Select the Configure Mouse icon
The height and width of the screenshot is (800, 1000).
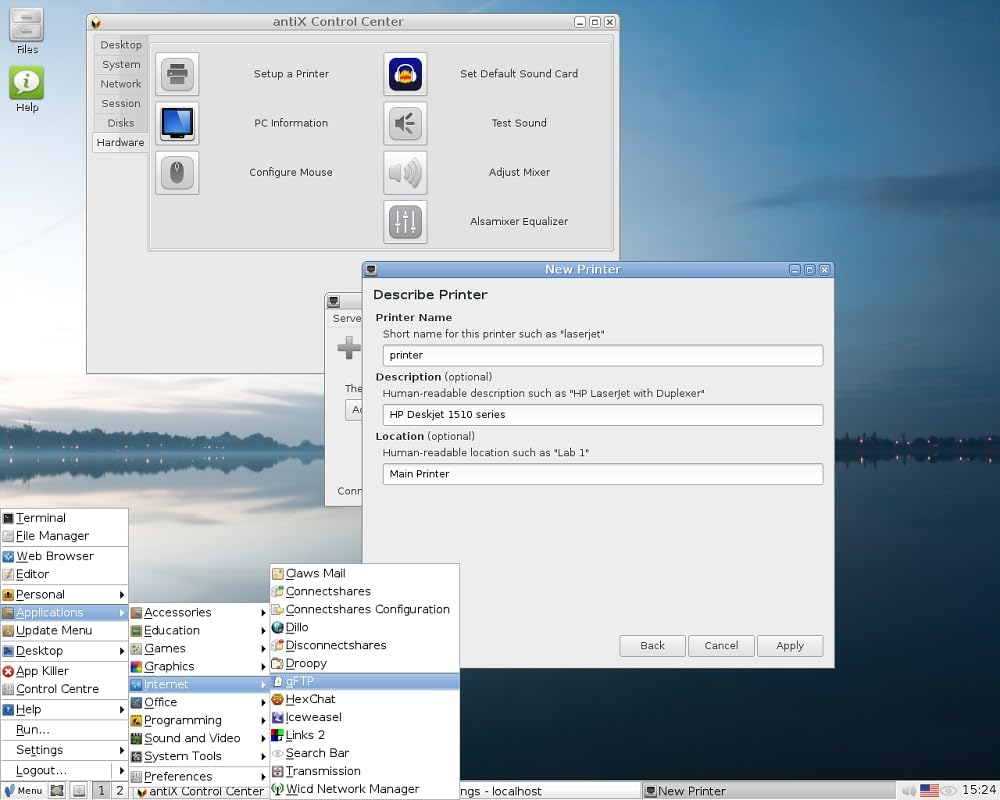(177, 173)
